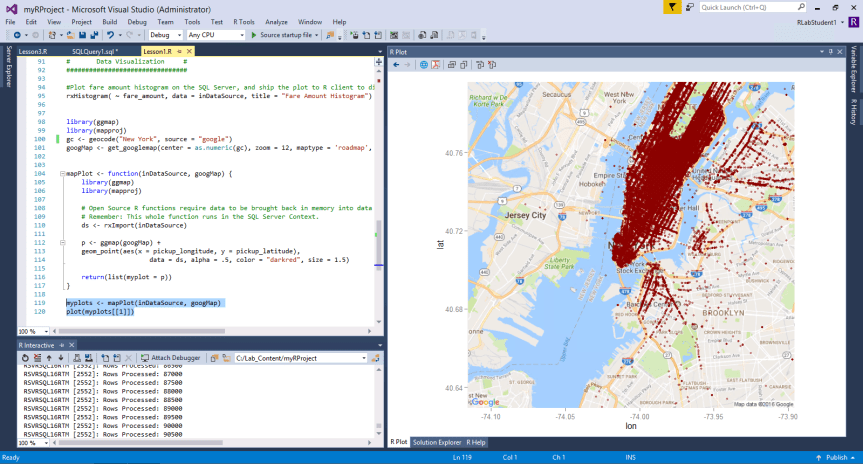The image size is (863, 464).
Task: Open the Debug configuration dropdown
Action: pos(166,35)
